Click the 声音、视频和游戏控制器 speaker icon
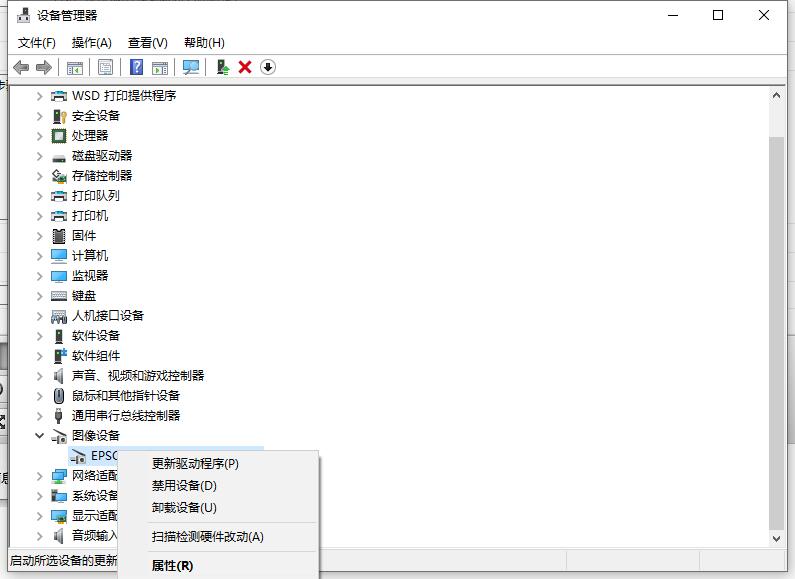 click(x=59, y=376)
